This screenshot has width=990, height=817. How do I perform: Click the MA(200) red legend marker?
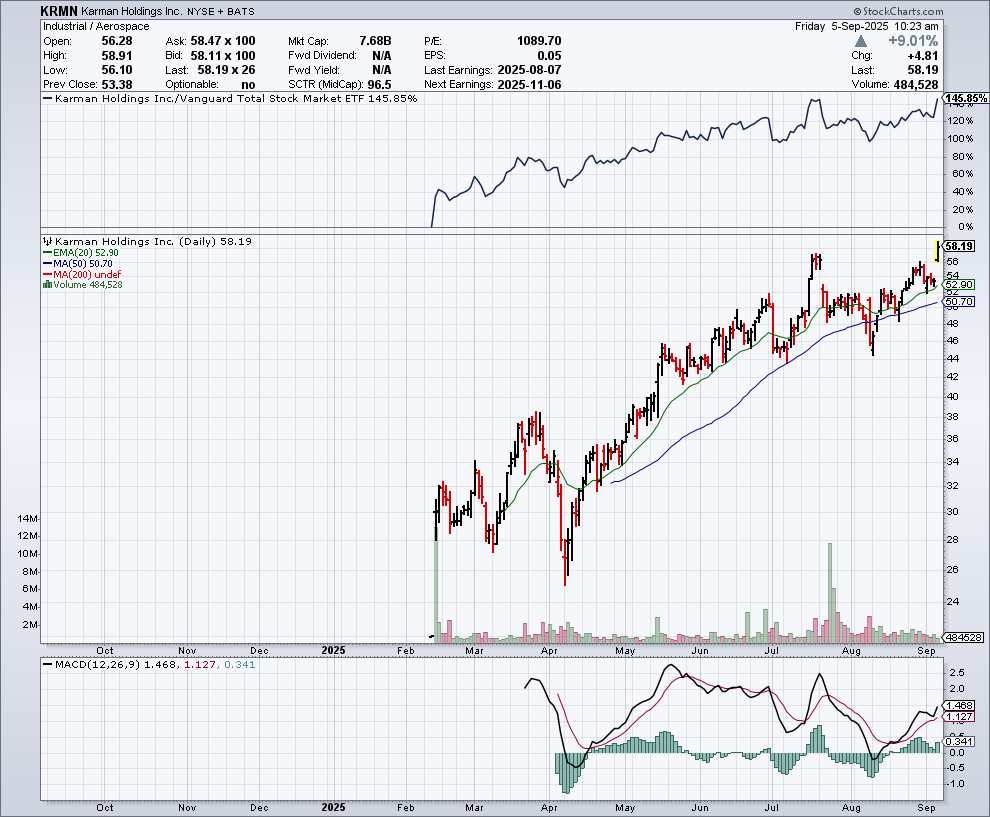pos(47,274)
